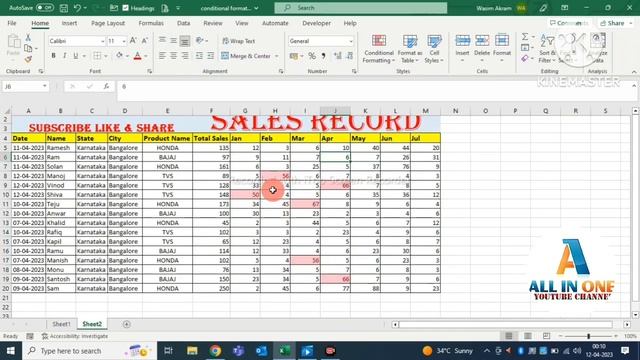This screenshot has width=640, height=360.
Task: Switch to the Page Layout tab
Action: tap(108, 23)
